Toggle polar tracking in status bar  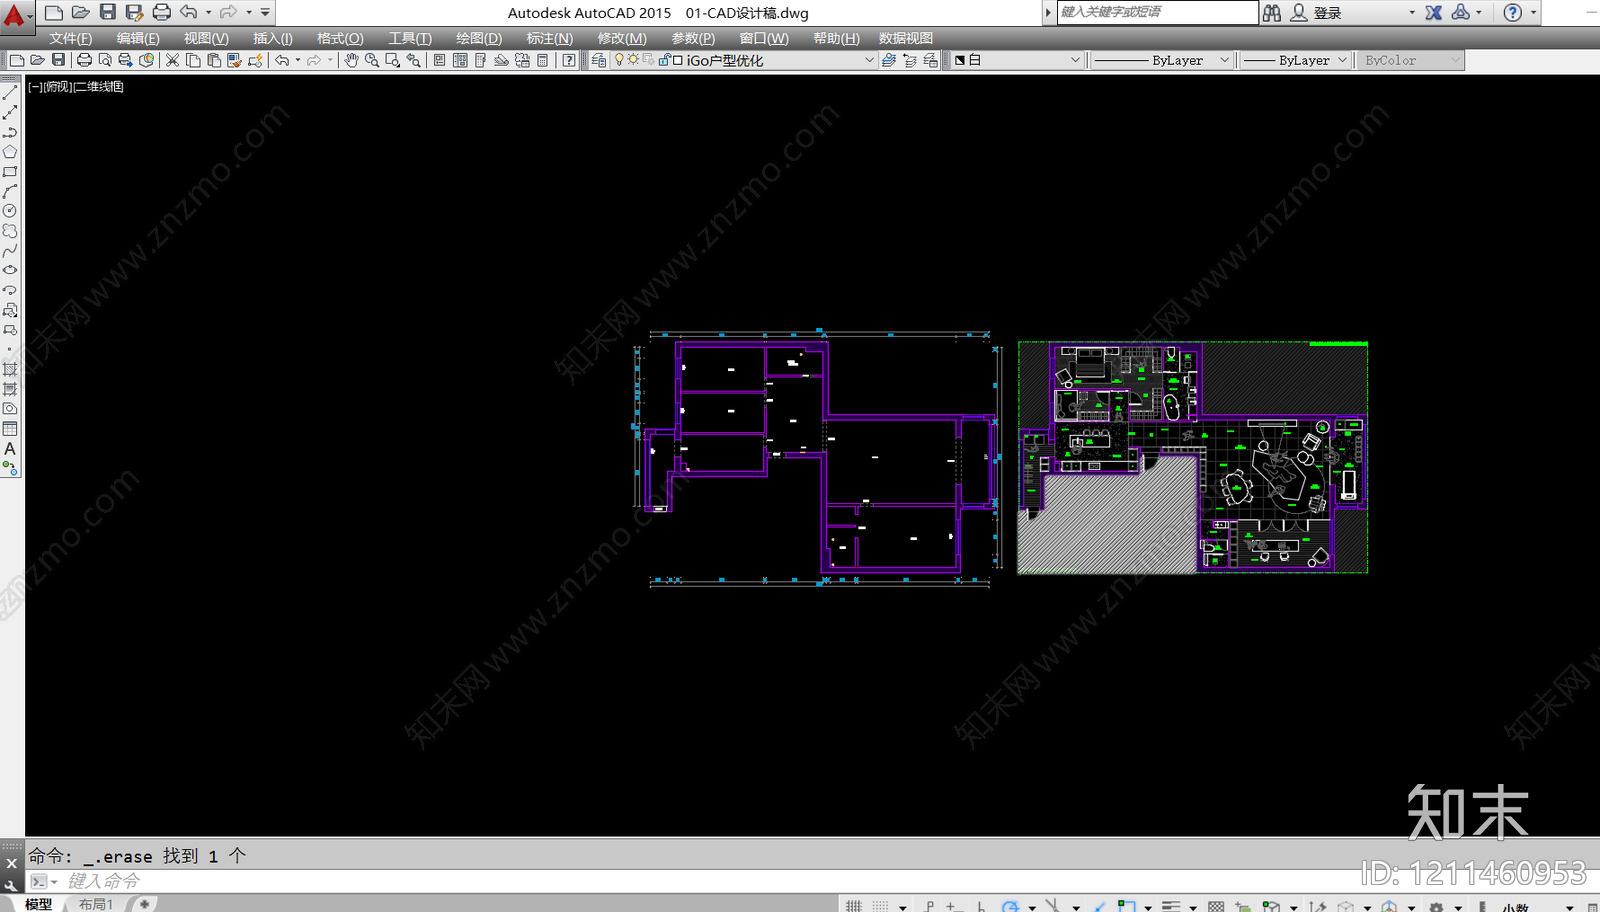(1010, 906)
